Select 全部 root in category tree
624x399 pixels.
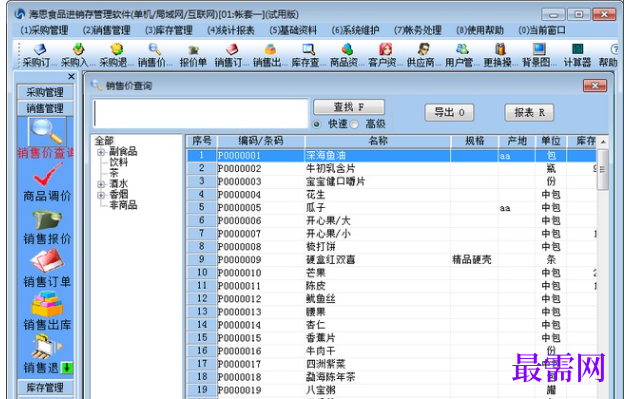click(x=104, y=141)
